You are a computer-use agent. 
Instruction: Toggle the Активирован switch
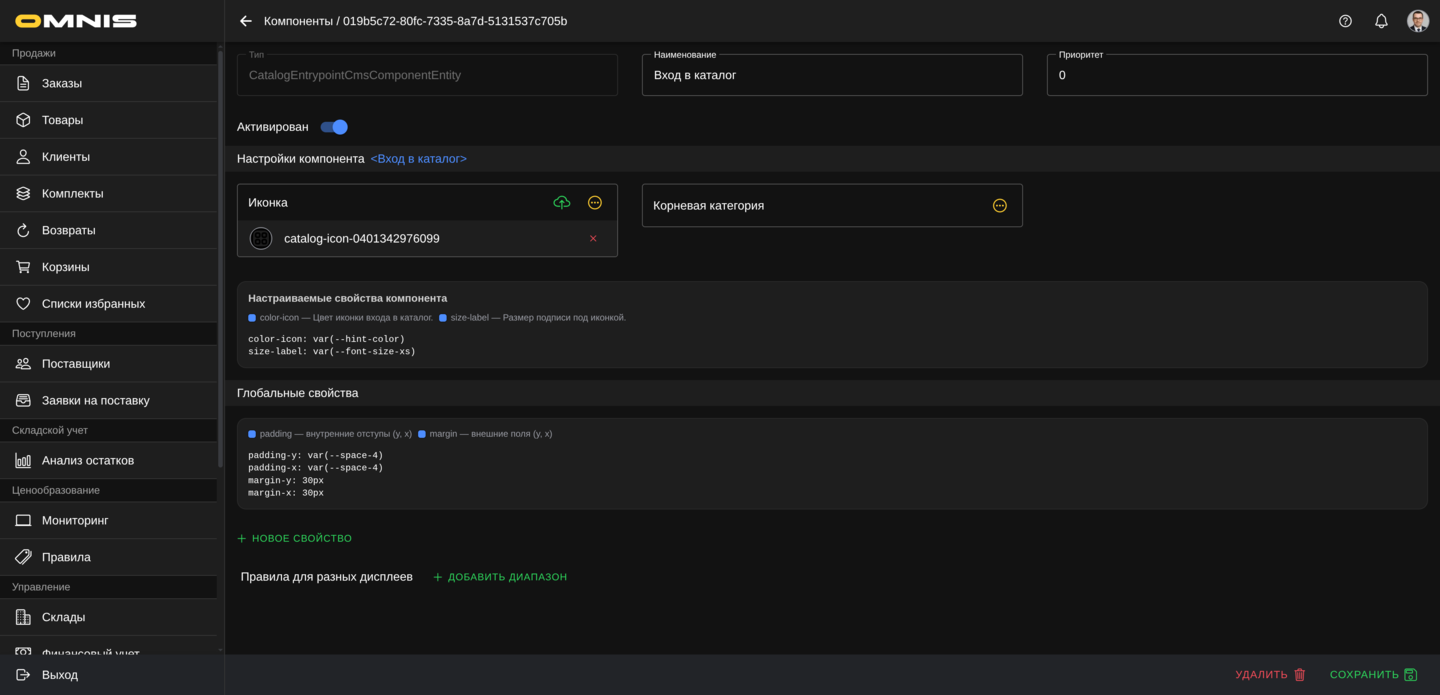(334, 127)
